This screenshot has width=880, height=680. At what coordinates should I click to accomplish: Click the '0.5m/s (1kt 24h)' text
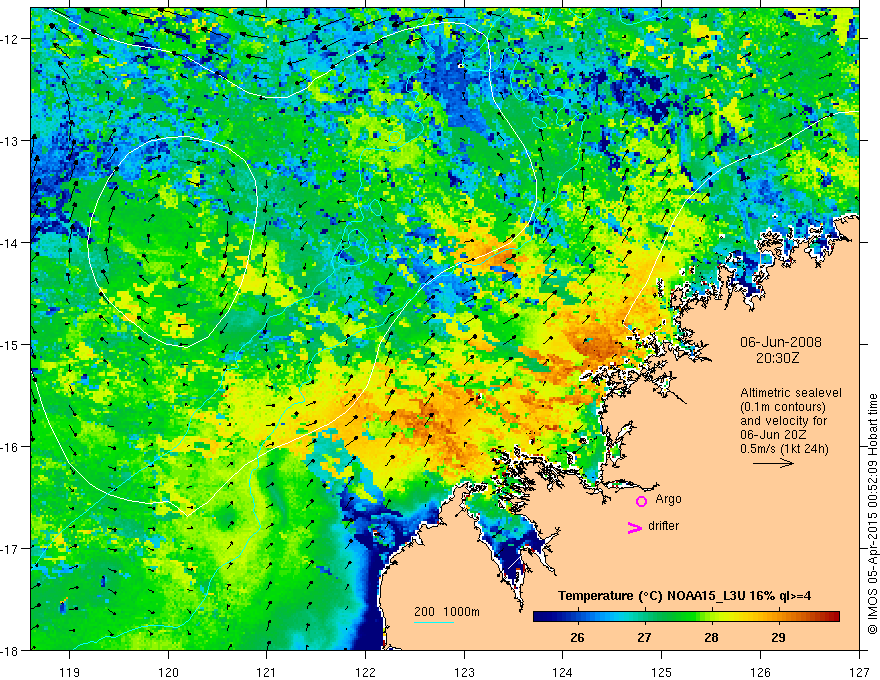[x=784, y=449]
